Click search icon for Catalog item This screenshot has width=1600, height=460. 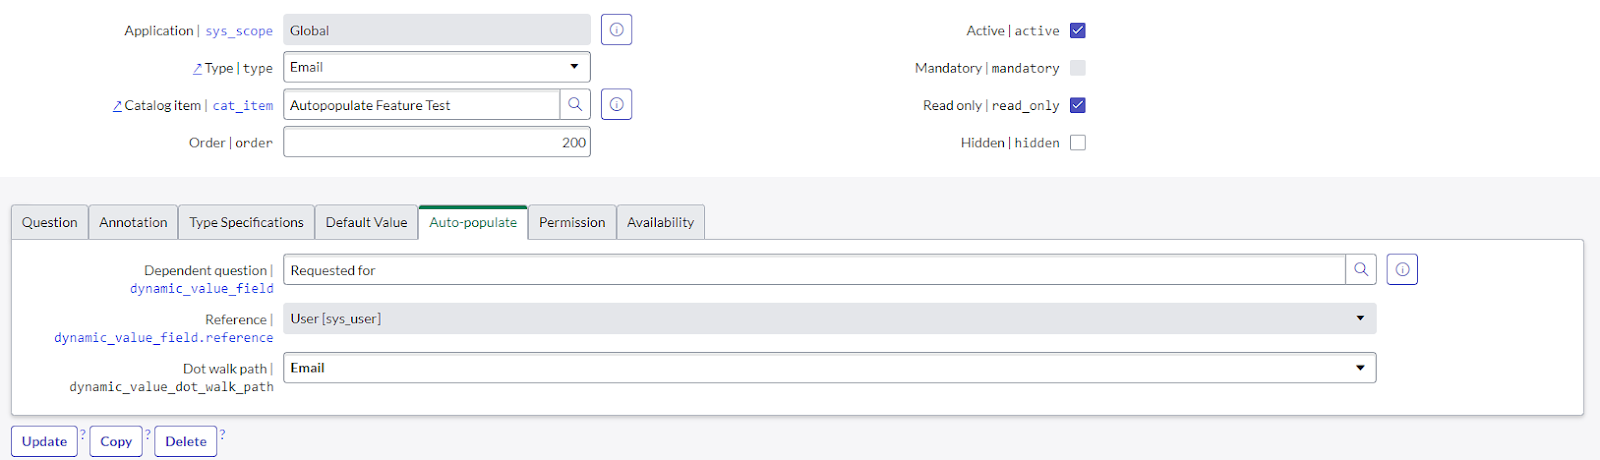[x=575, y=104]
